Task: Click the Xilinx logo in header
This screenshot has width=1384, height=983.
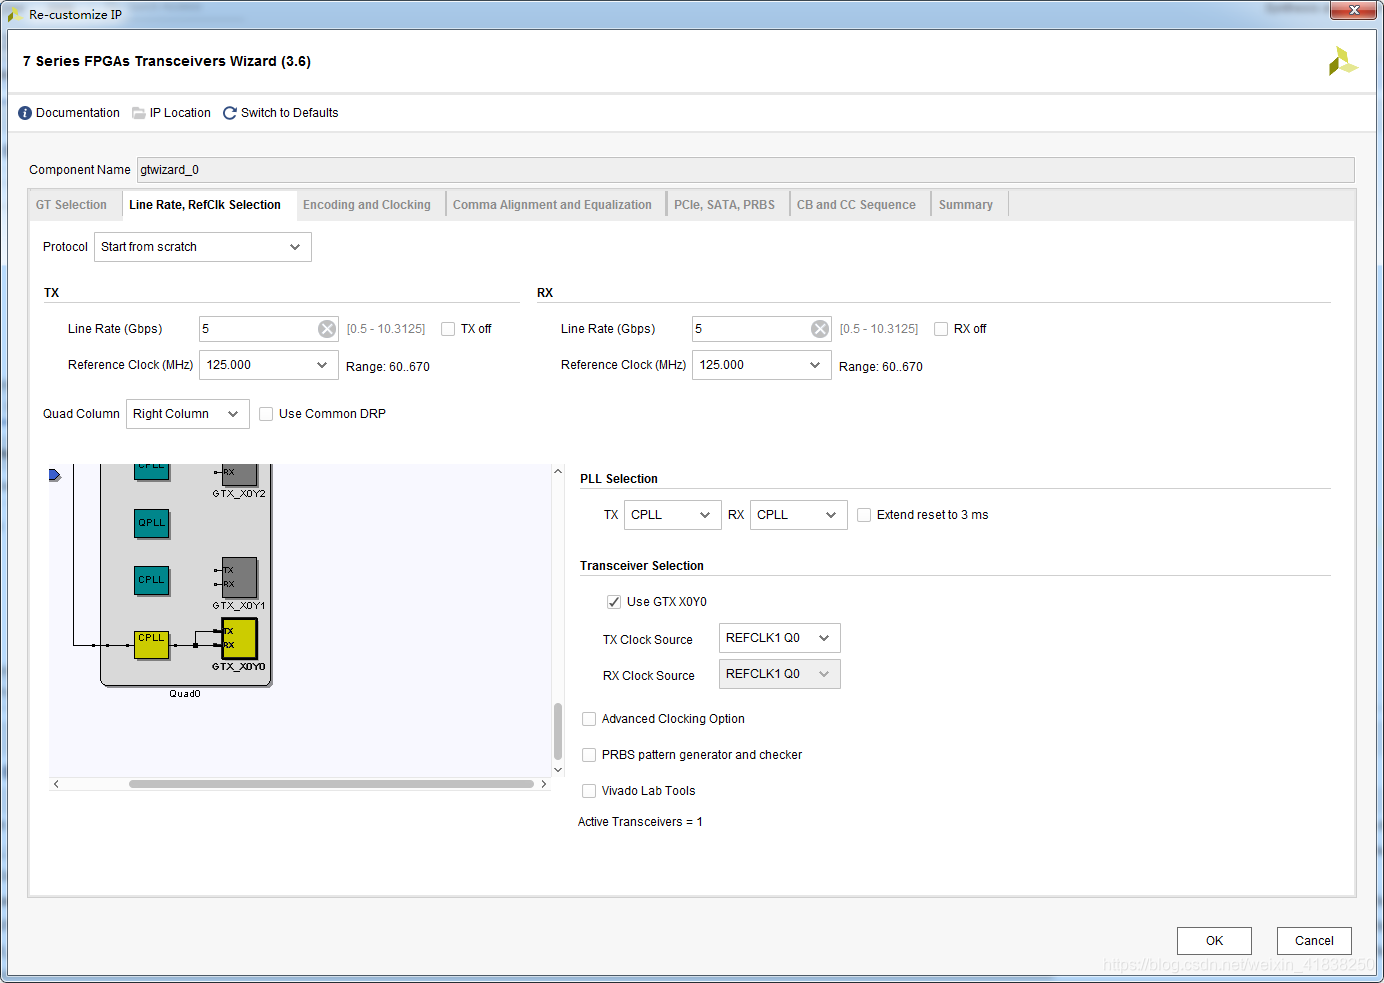Action: 1342,62
